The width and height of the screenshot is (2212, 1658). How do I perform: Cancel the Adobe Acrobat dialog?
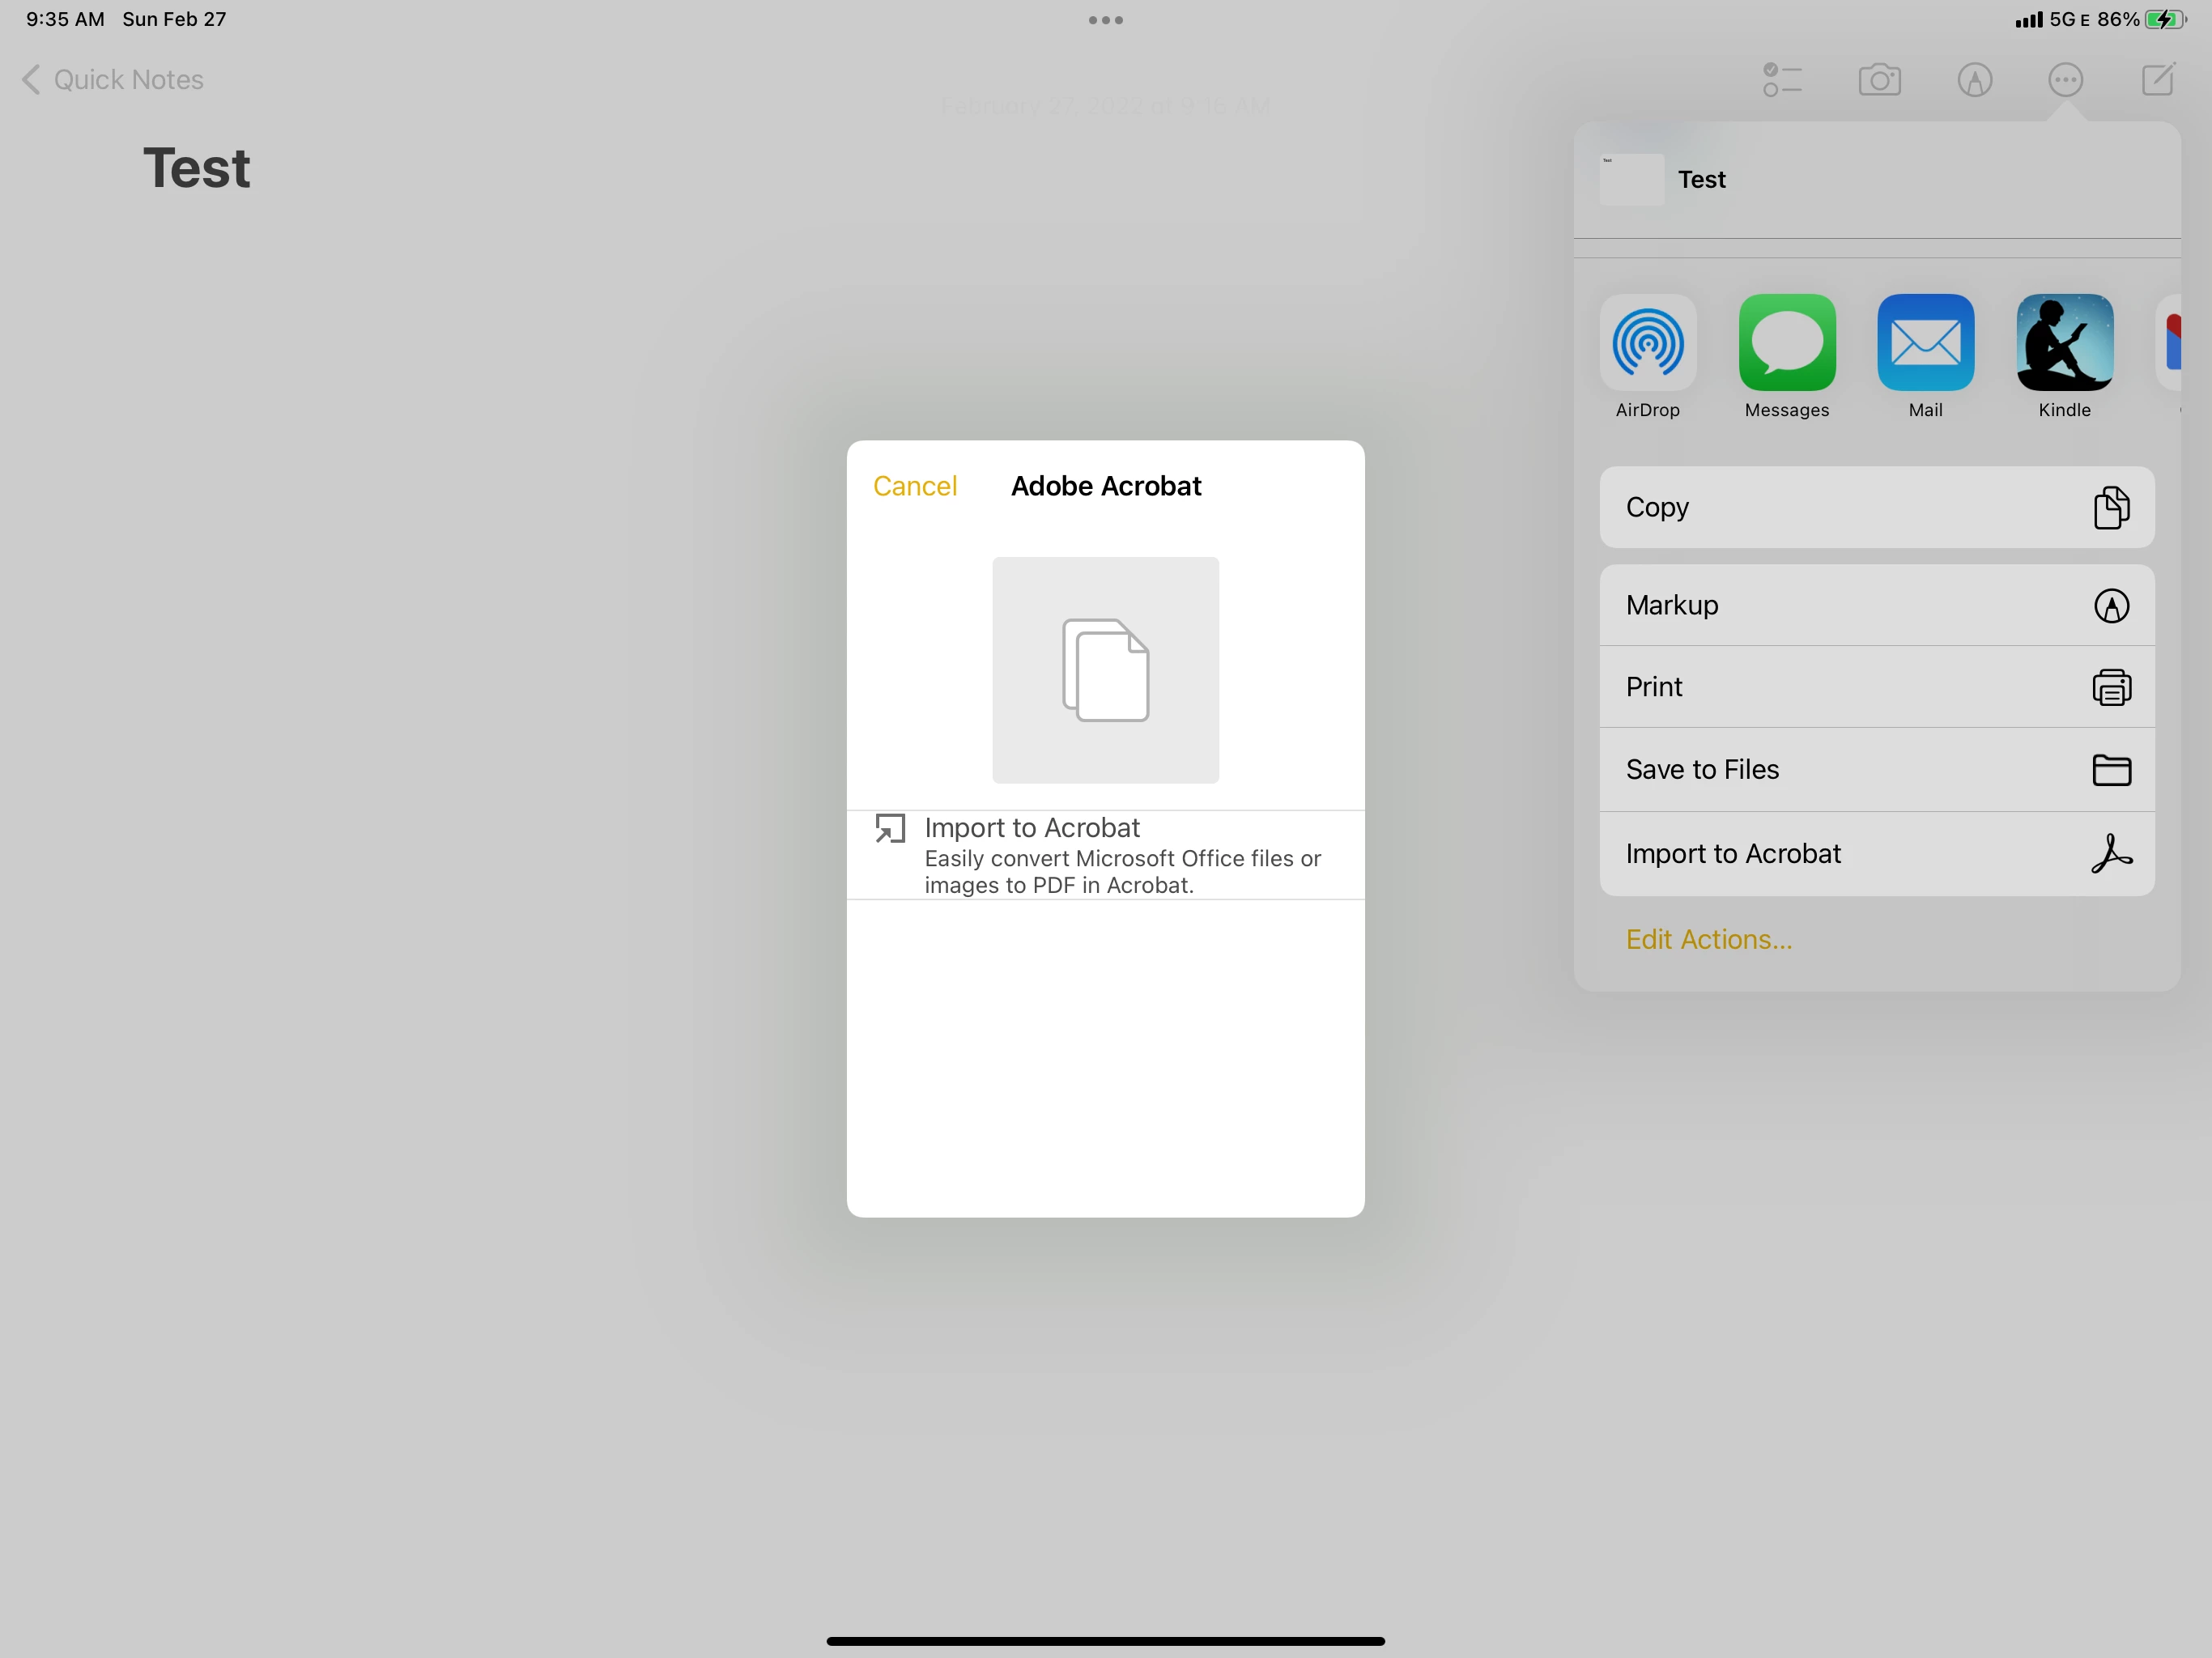pyautogui.click(x=914, y=486)
